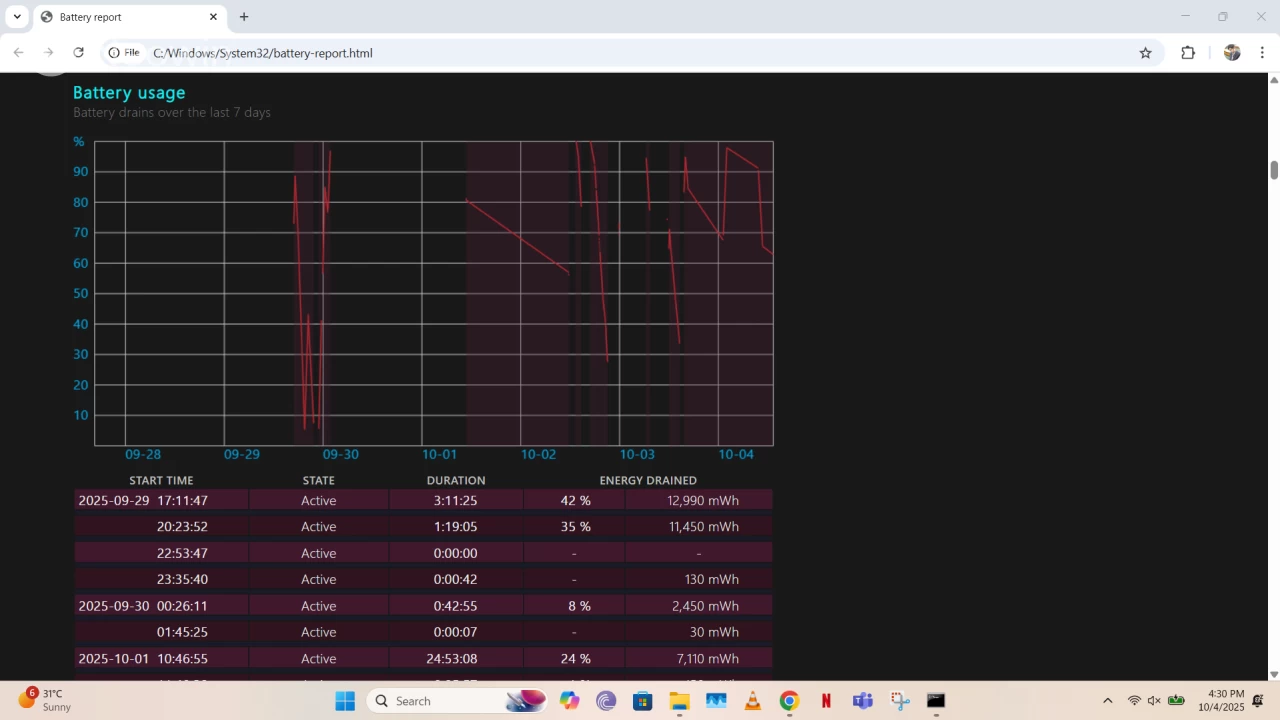Open File Explorer from the taskbar

click(679, 701)
